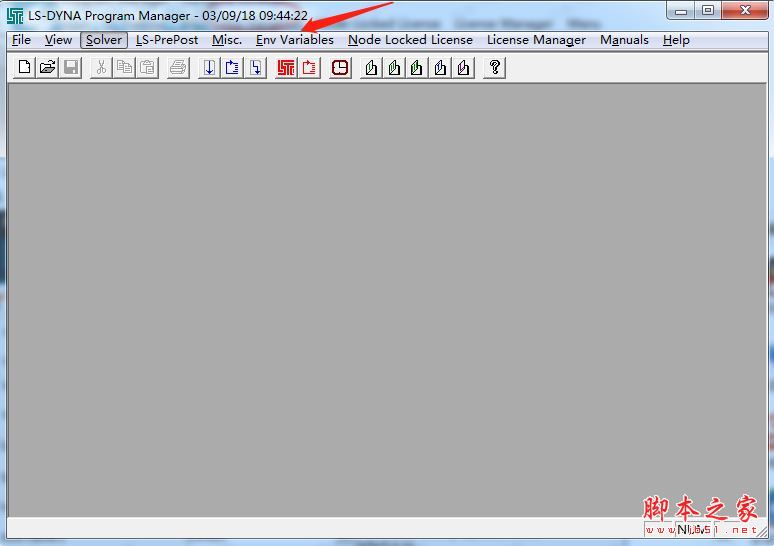Click the Save floppy disk icon
This screenshot has height=546, width=774.
(71, 67)
